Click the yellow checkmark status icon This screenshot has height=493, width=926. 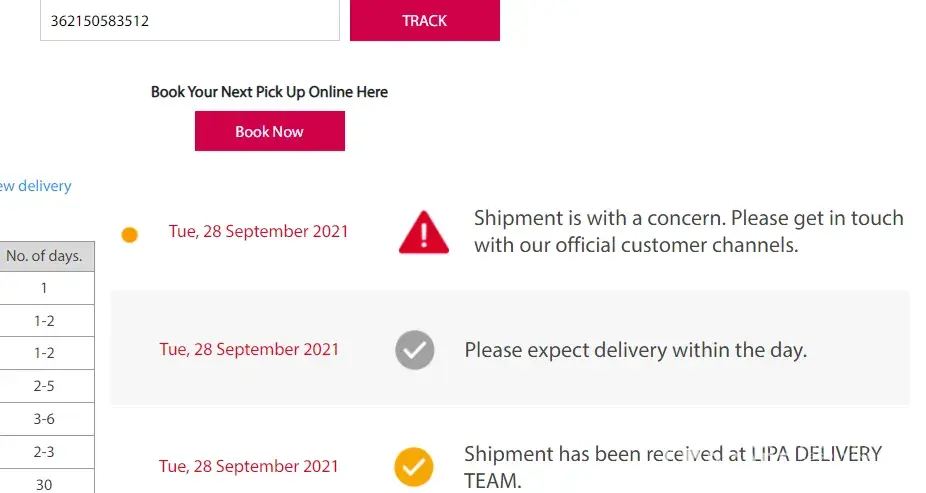(x=413, y=466)
